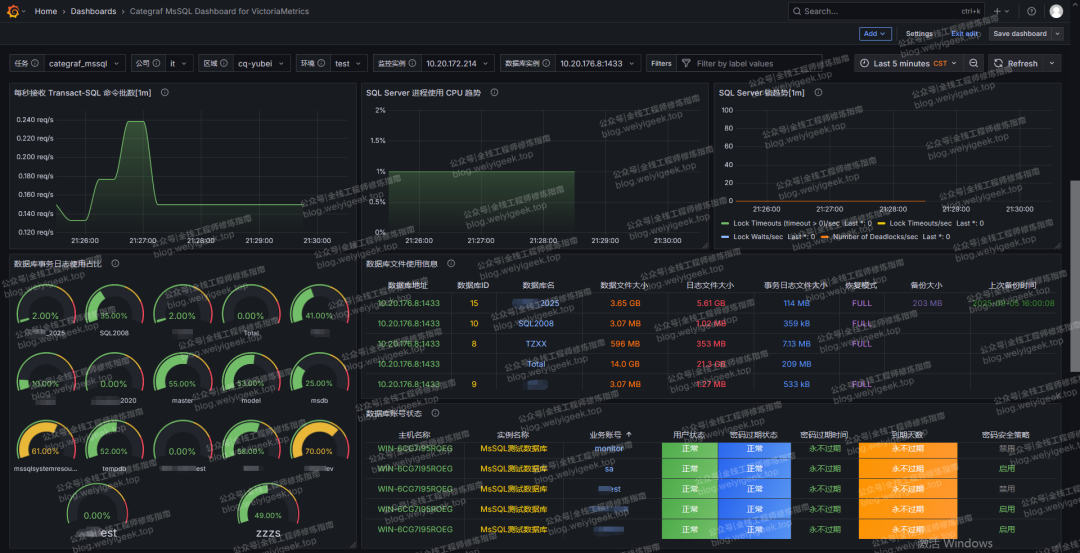Open the refresh interval dropdown arrow

1050,63
